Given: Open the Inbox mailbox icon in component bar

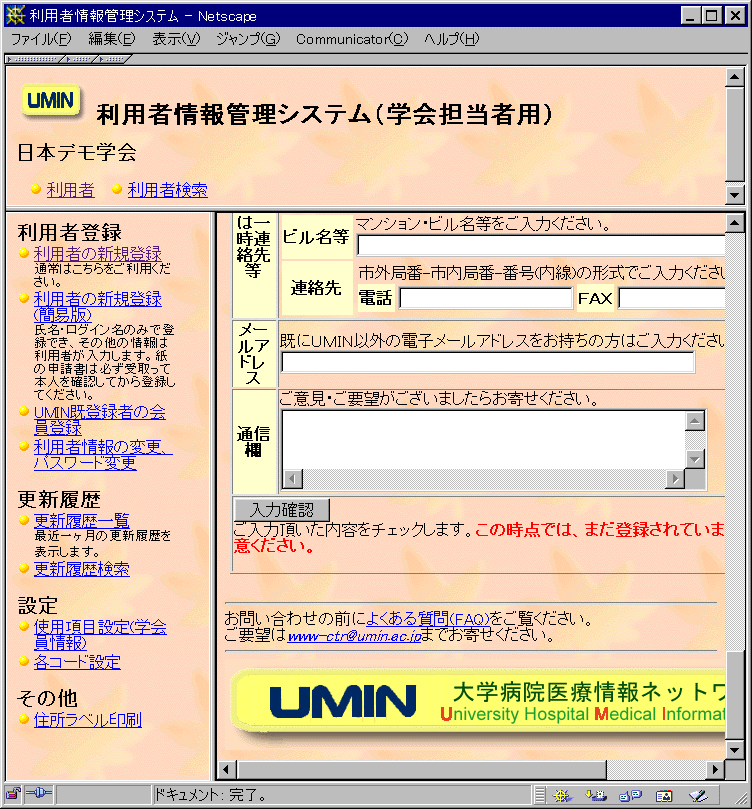Looking at the screenshot, I should tap(597, 795).
